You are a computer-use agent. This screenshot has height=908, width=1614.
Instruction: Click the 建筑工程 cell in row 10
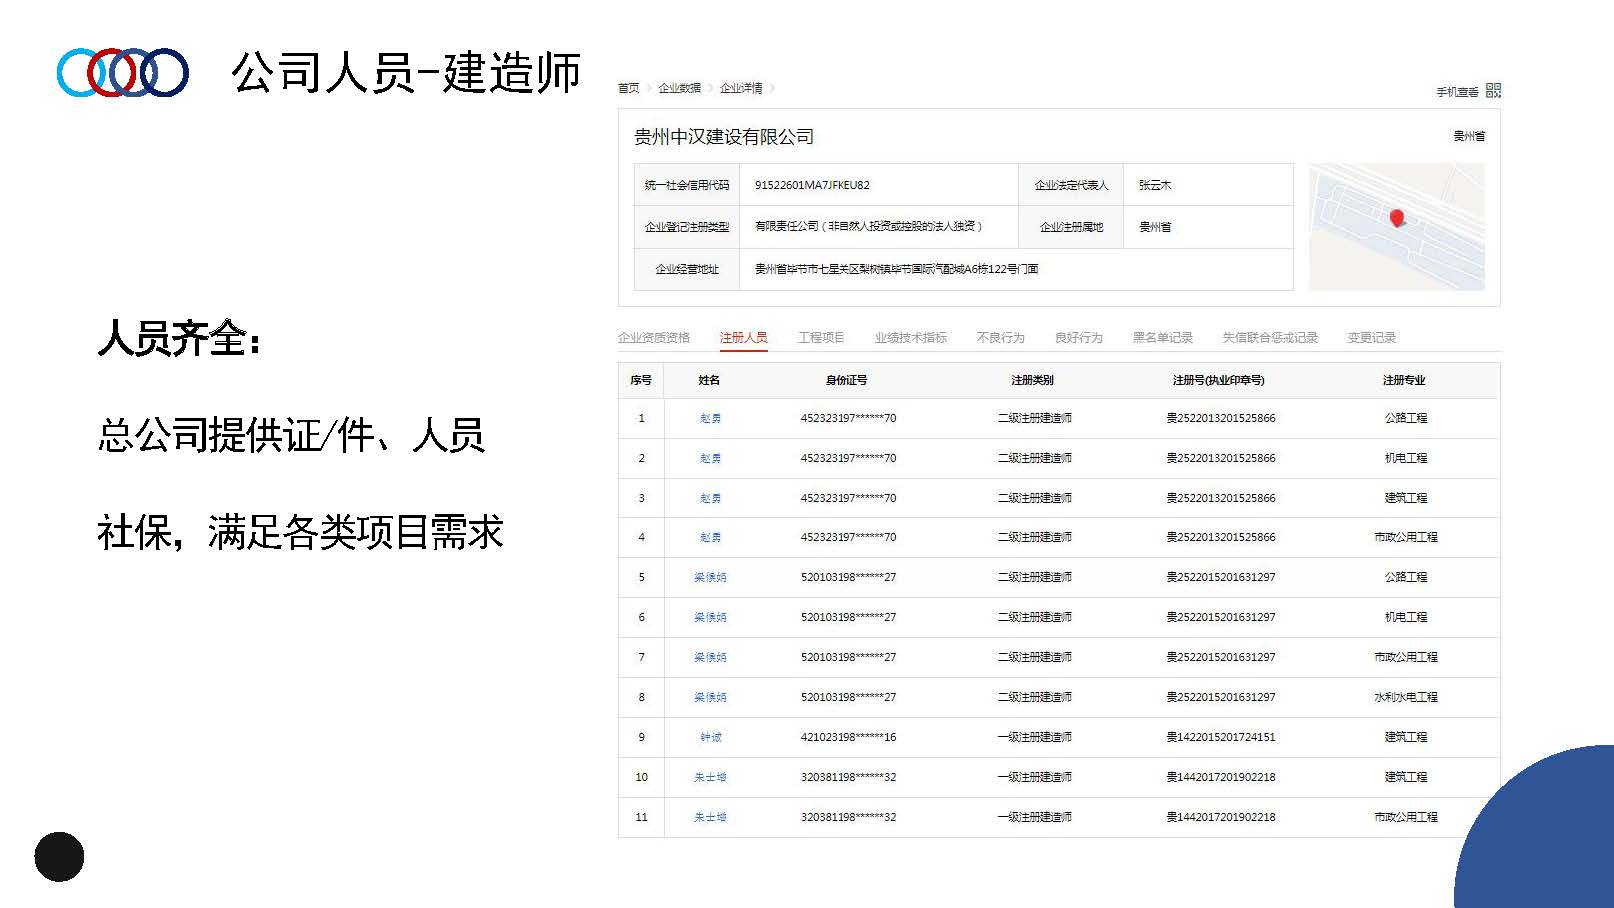click(1405, 778)
